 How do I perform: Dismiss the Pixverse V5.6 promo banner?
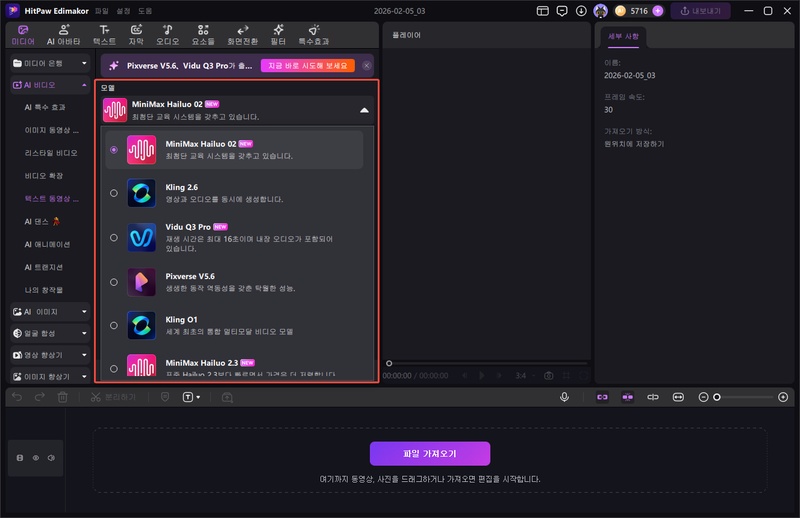coord(366,65)
